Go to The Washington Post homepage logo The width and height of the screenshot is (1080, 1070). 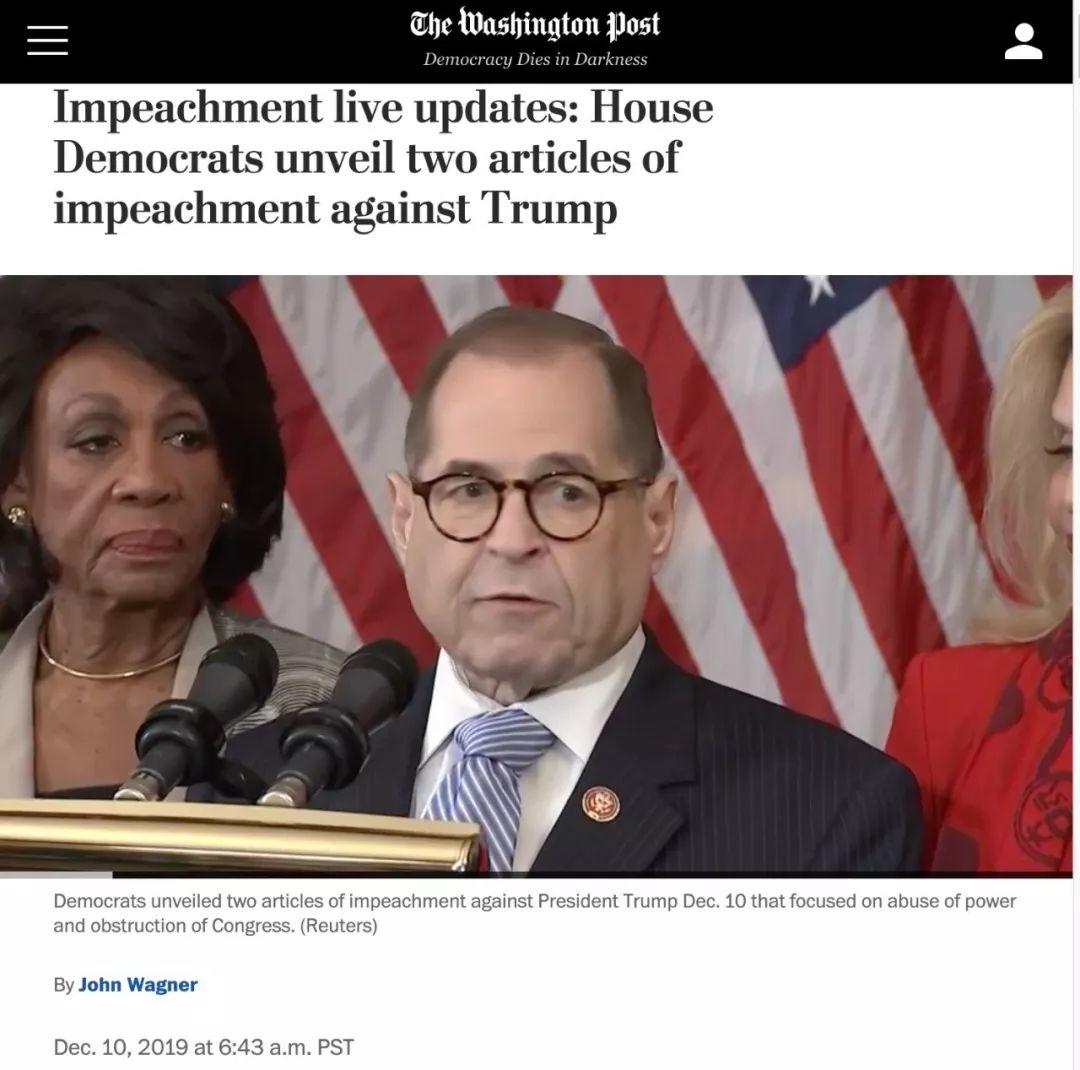(x=535, y=25)
